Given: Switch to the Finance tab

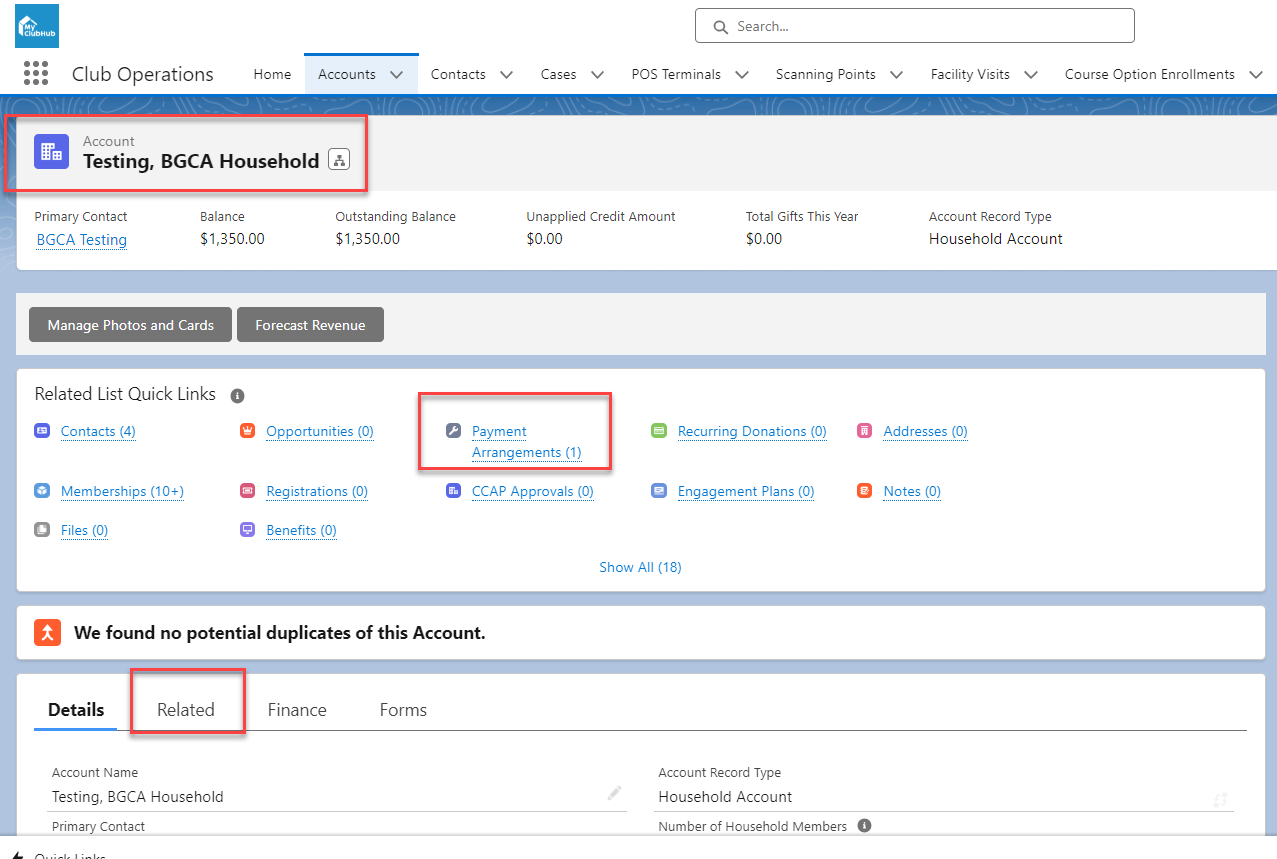Looking at the screenshot, I should [297, 710].
